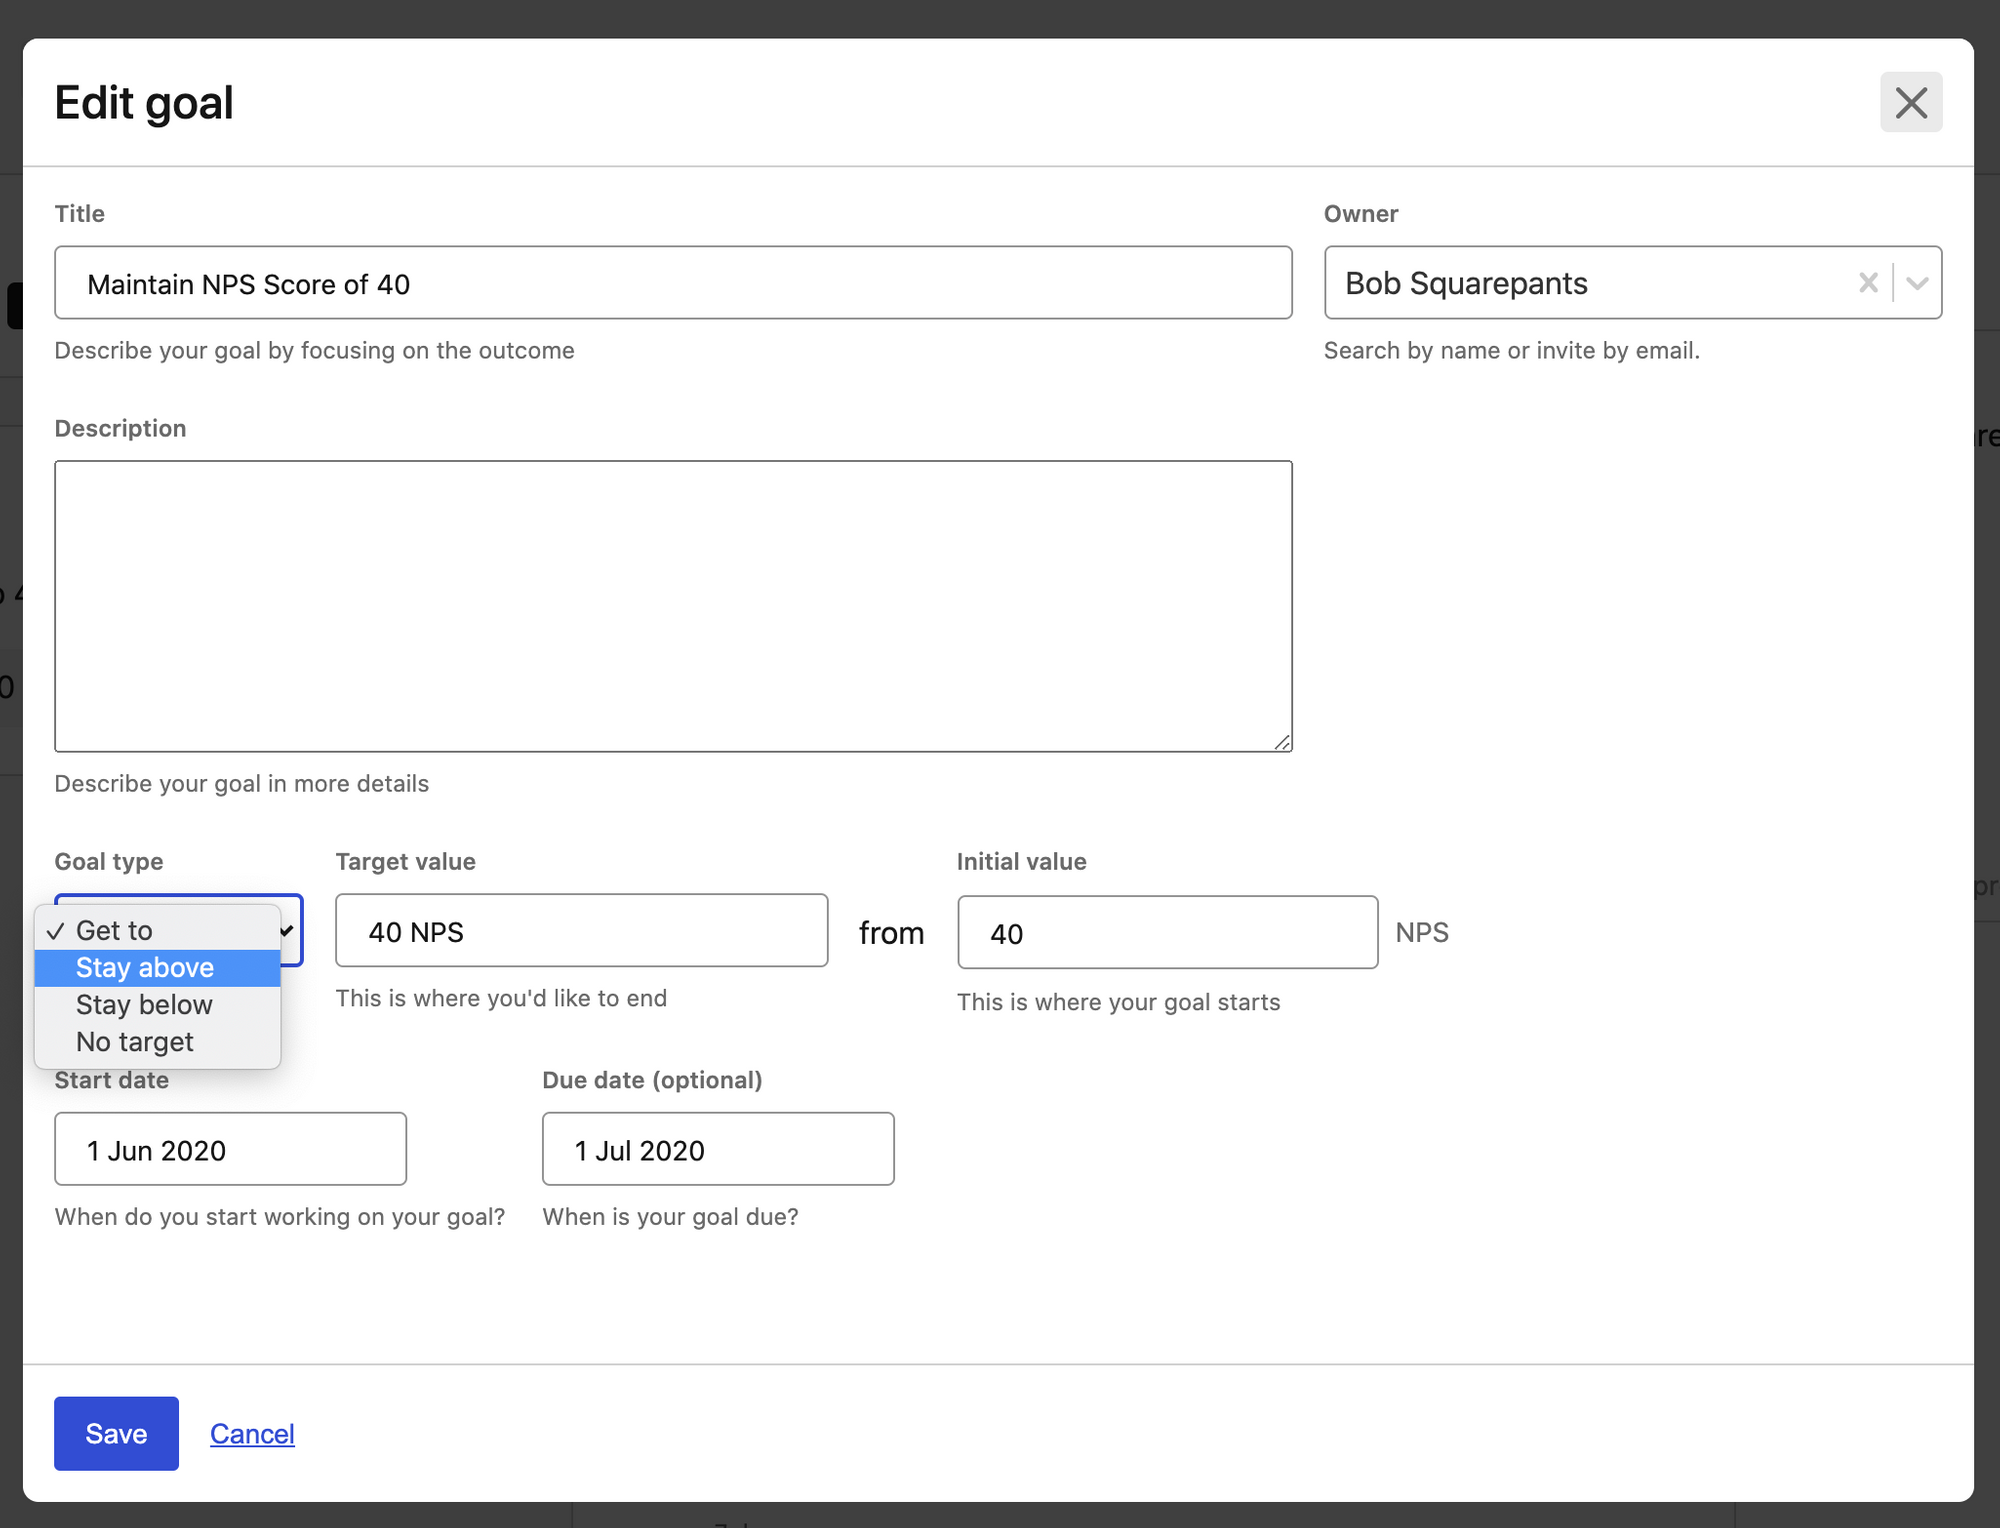
Task: Click the Cancel link
Action: (252, 1433)
